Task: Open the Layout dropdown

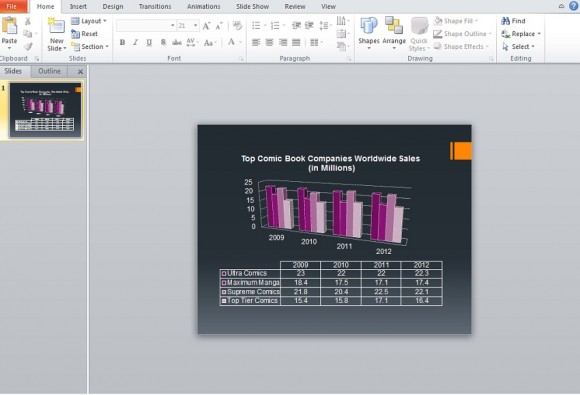Action: coord(89,21)
